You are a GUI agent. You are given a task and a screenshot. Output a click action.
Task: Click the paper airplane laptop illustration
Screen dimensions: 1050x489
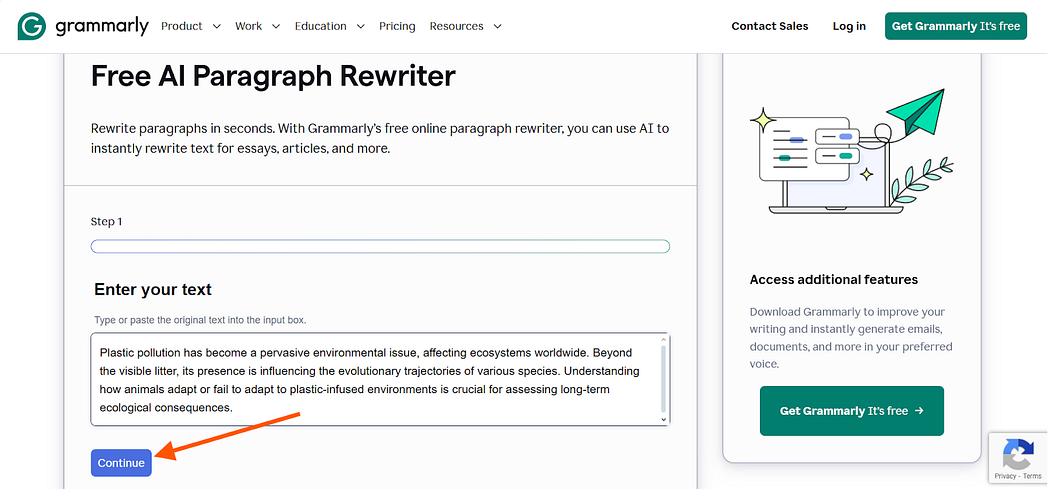[852, 151]
